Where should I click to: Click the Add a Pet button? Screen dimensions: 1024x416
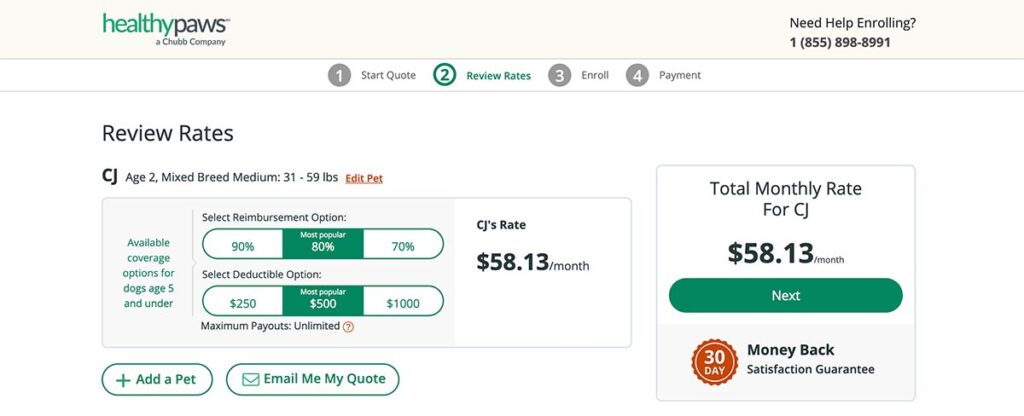click(x=157, y=379)
